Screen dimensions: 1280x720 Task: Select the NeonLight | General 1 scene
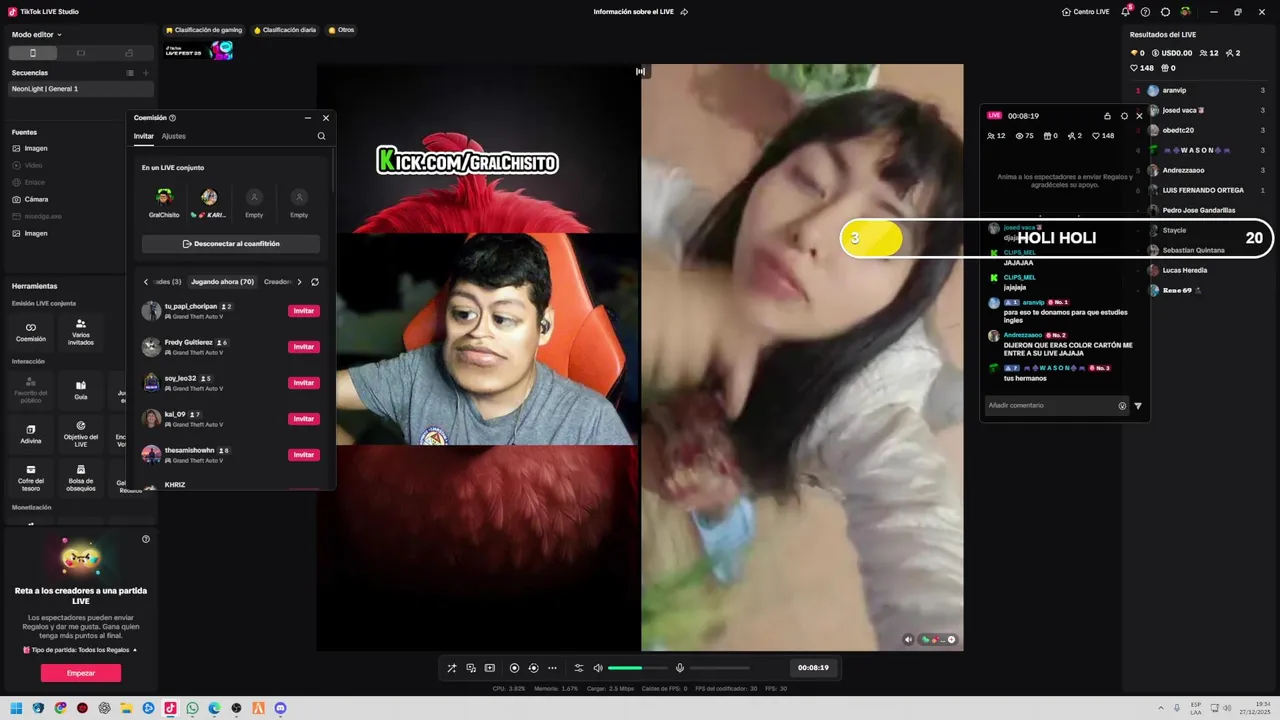pyautogui.click(x=81, y=89)
